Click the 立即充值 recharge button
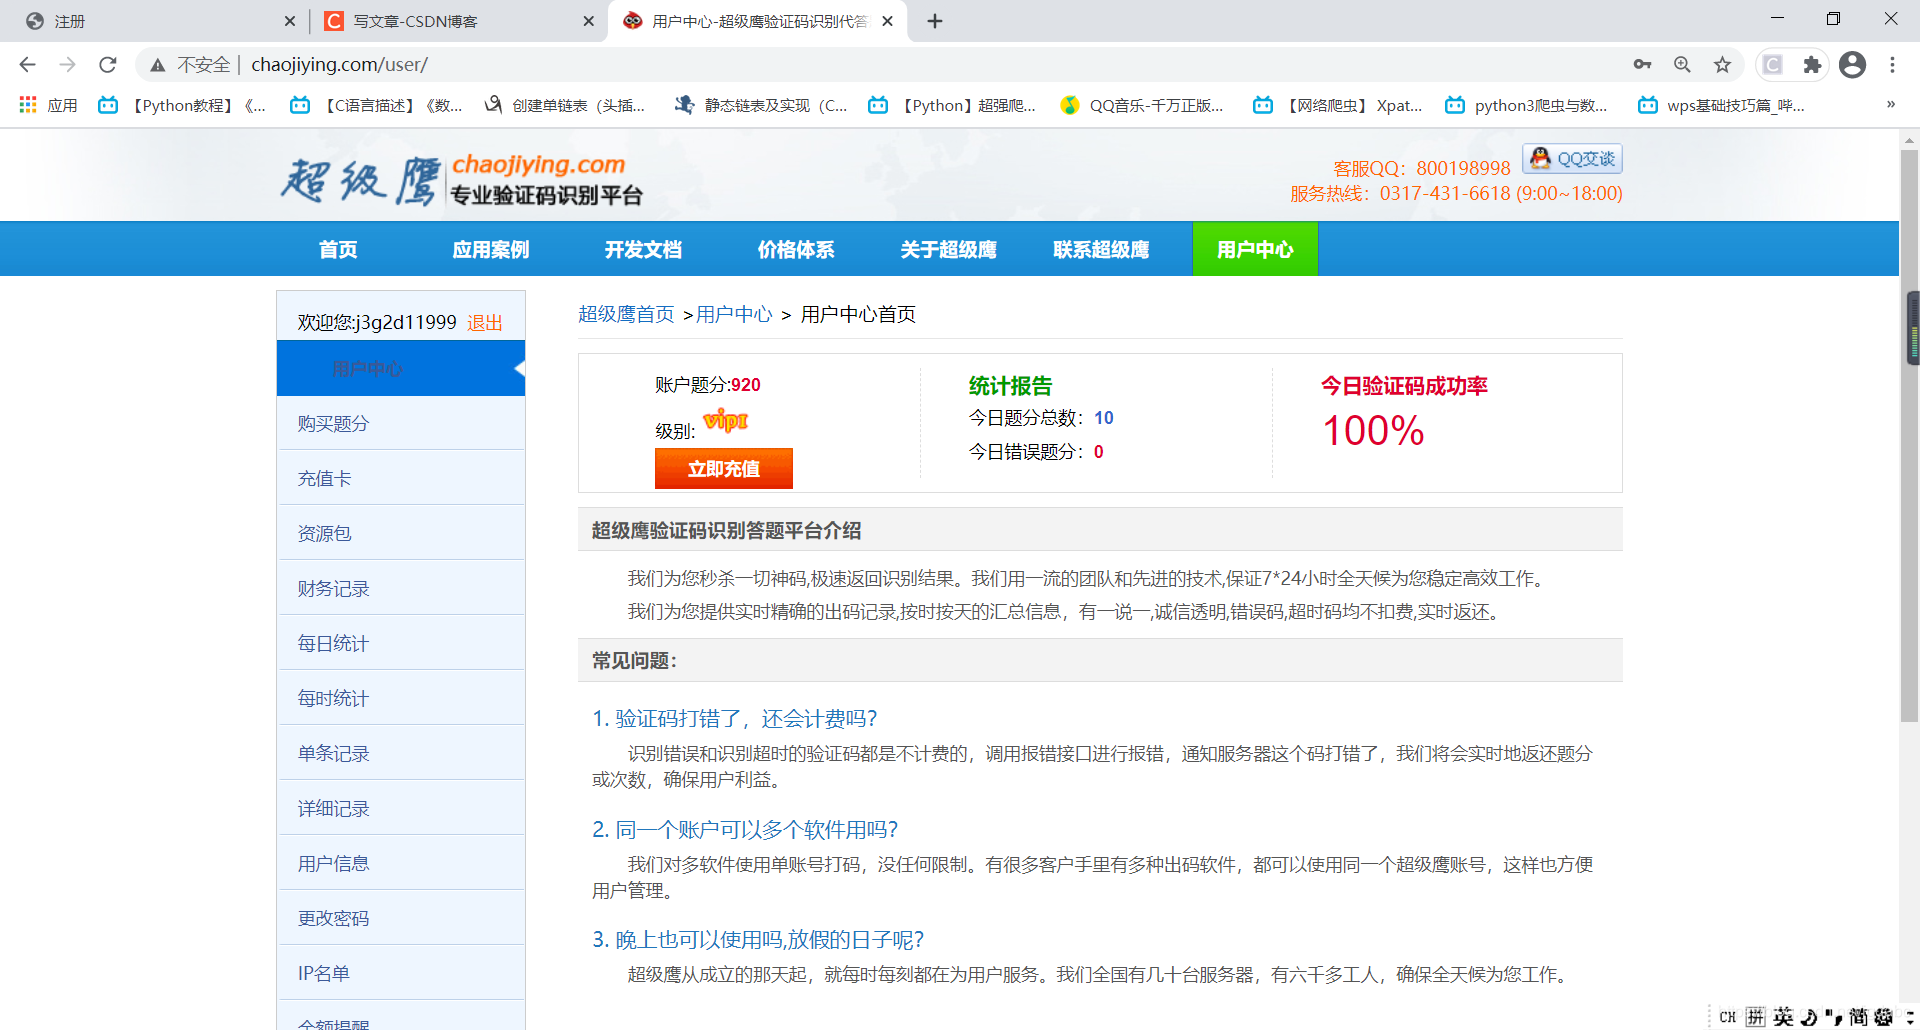 pyautogui.click(x=723, y=468)
